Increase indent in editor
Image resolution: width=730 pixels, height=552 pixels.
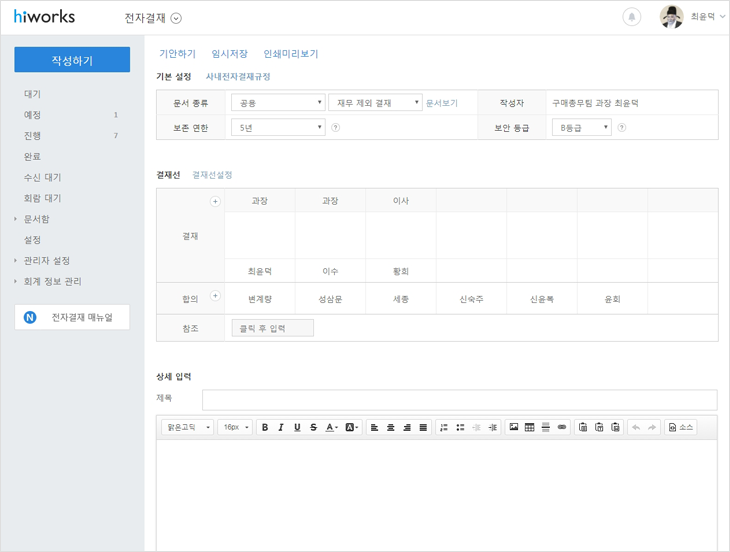493,427
